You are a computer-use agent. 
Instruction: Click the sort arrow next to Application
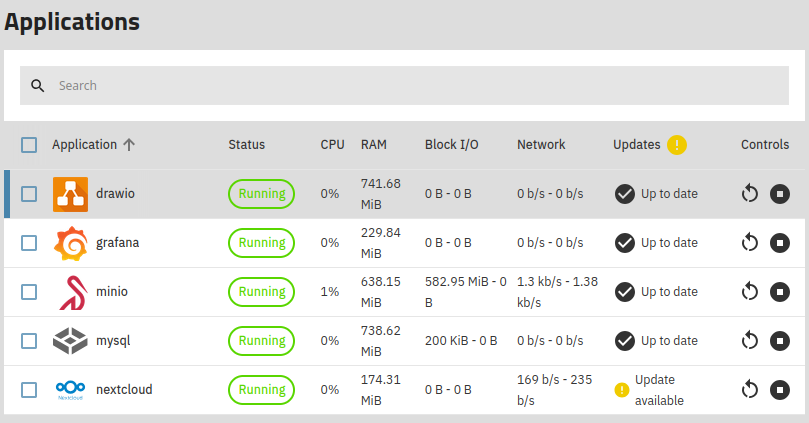pos(129,145)
